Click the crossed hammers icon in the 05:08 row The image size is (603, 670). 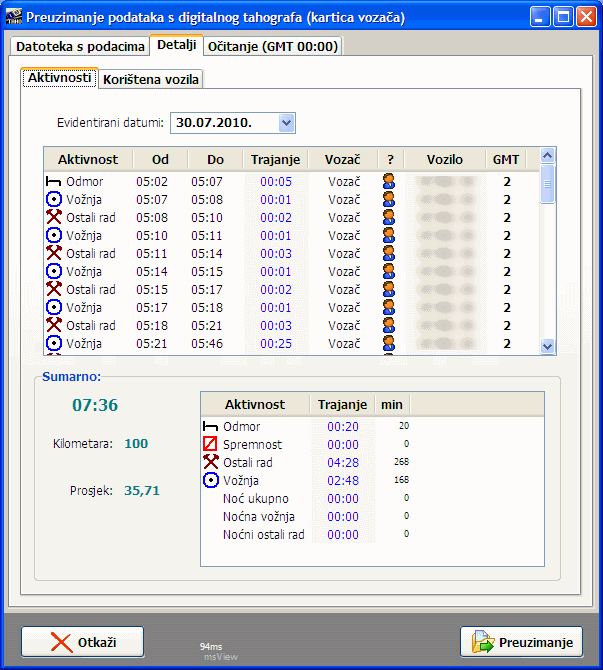54,218
